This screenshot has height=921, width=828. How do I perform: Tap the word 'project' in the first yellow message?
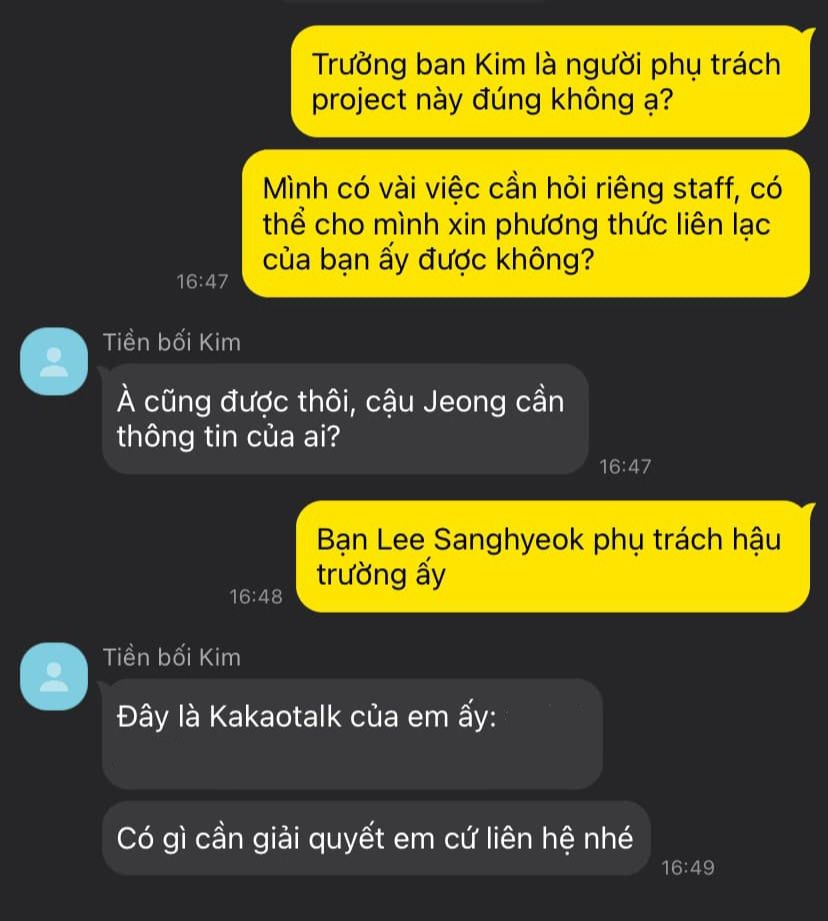point(359,101)
